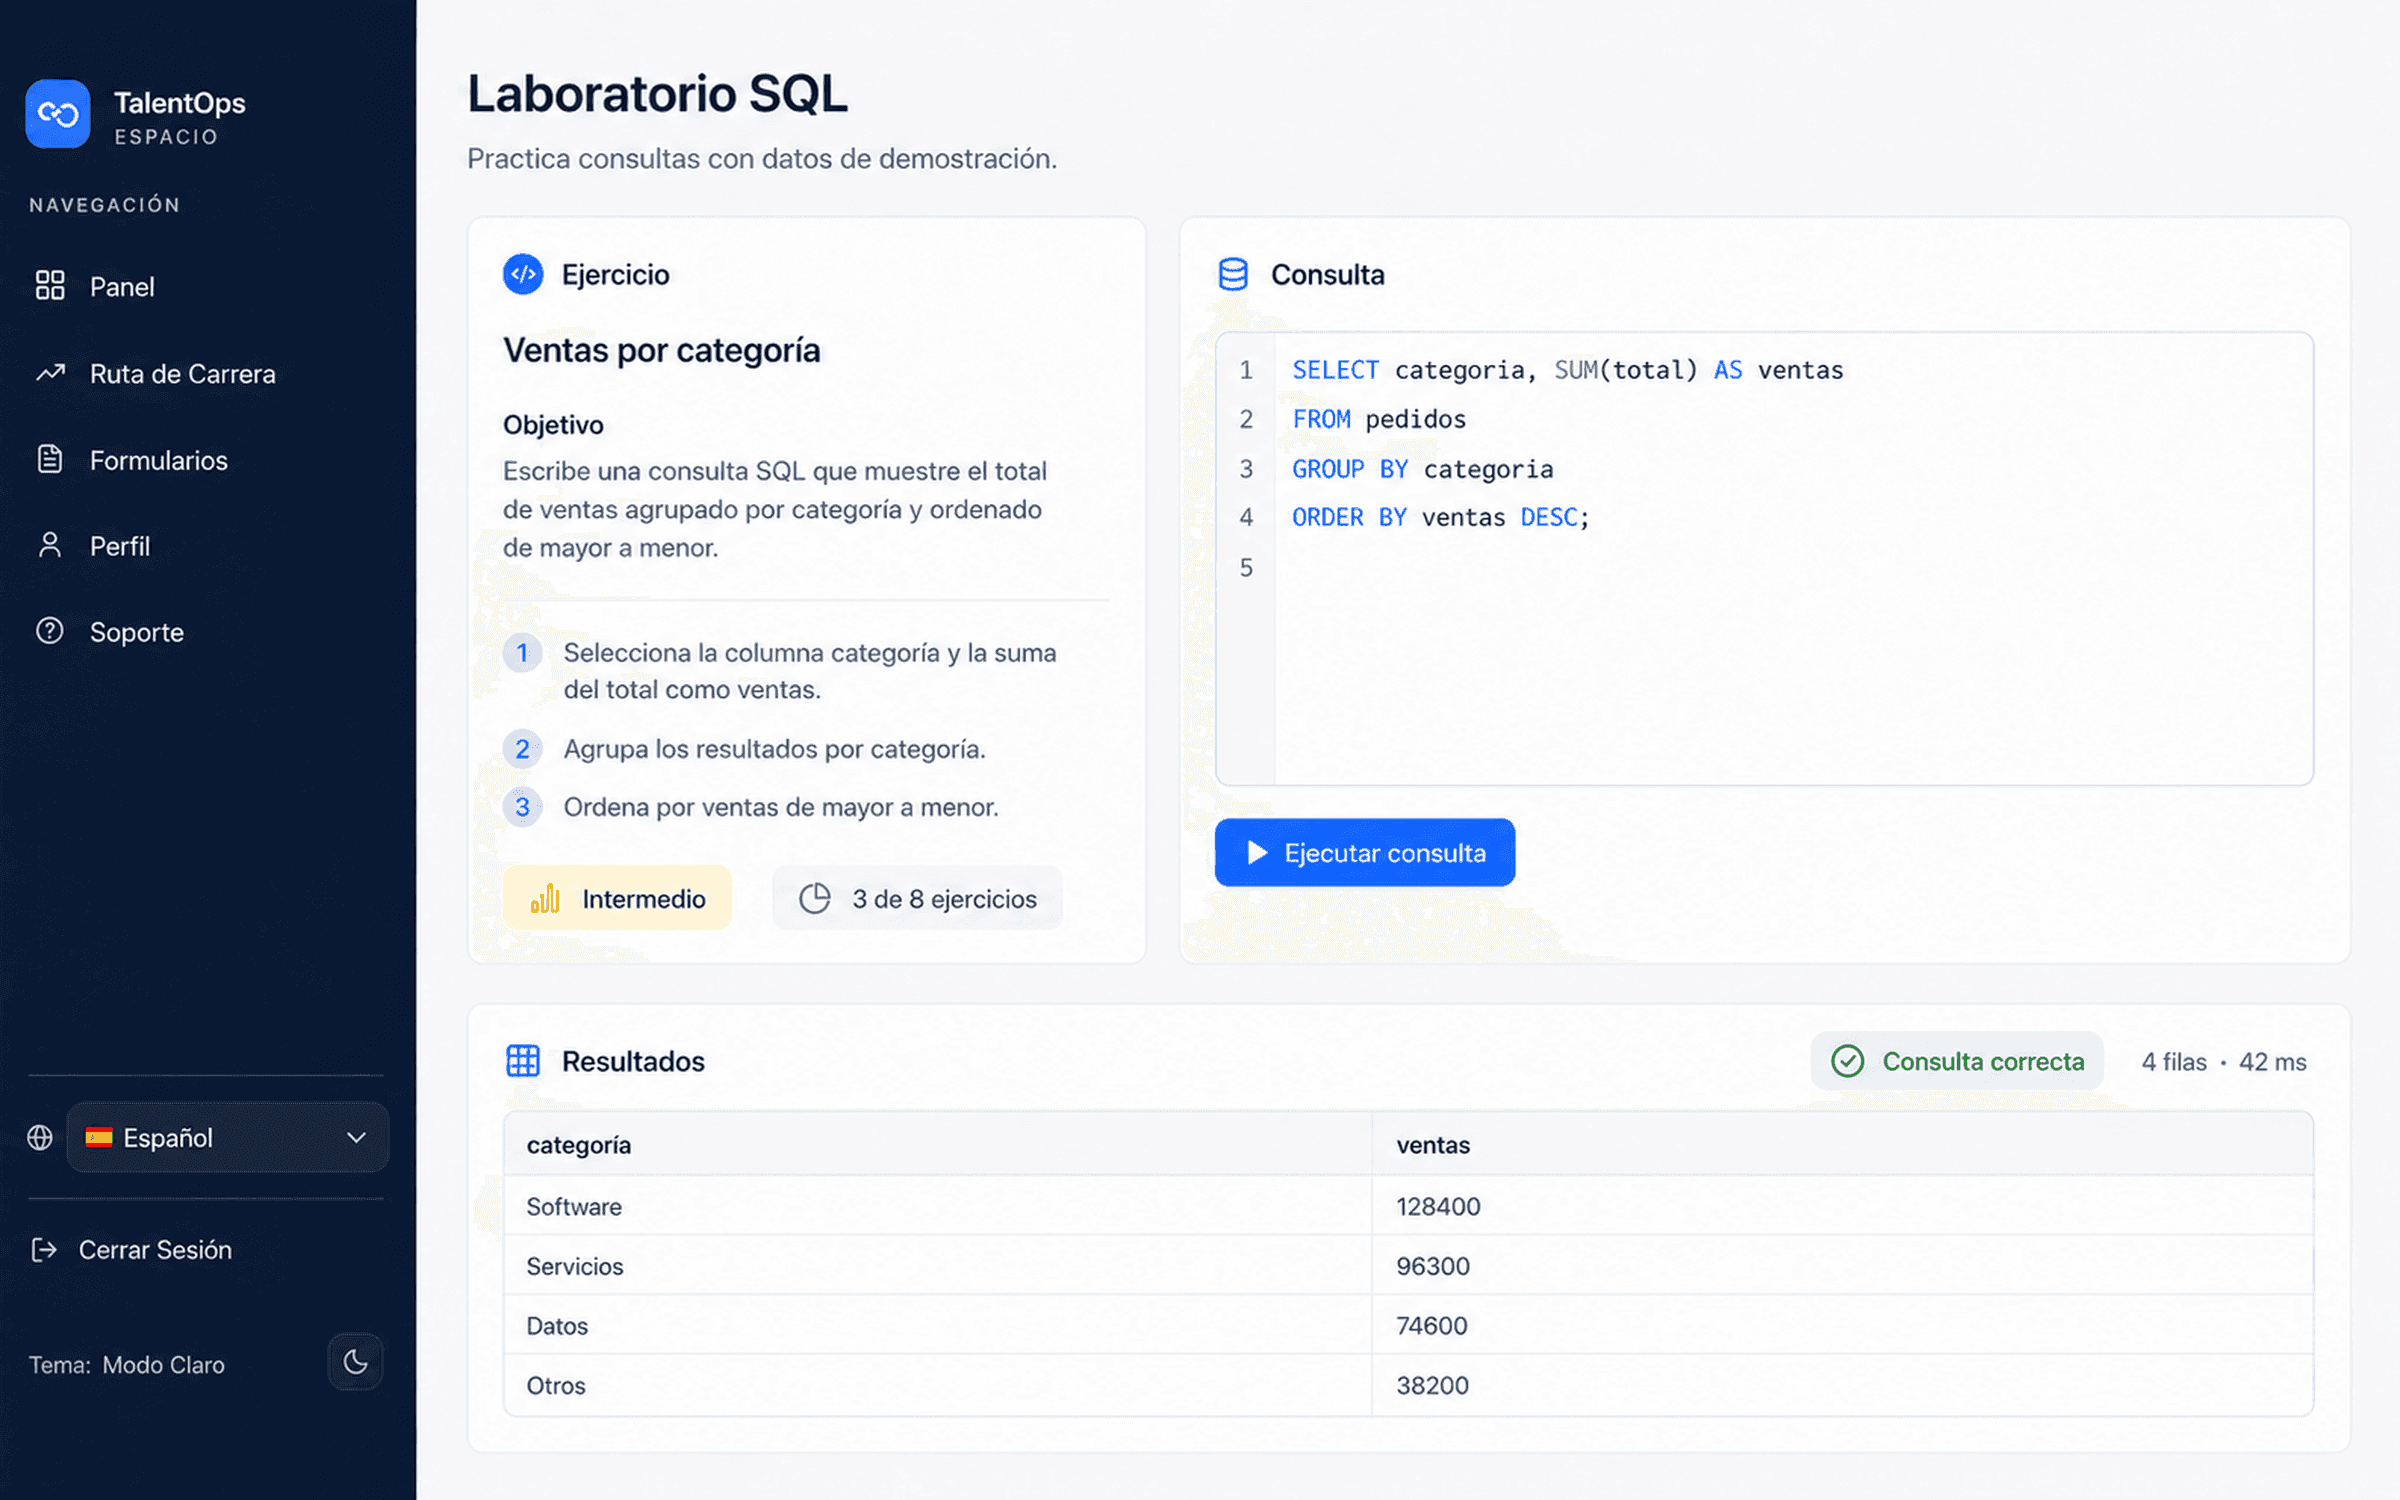Click the 38200 value cell
The image size is (2400, 1500).
point(1842,1385)
